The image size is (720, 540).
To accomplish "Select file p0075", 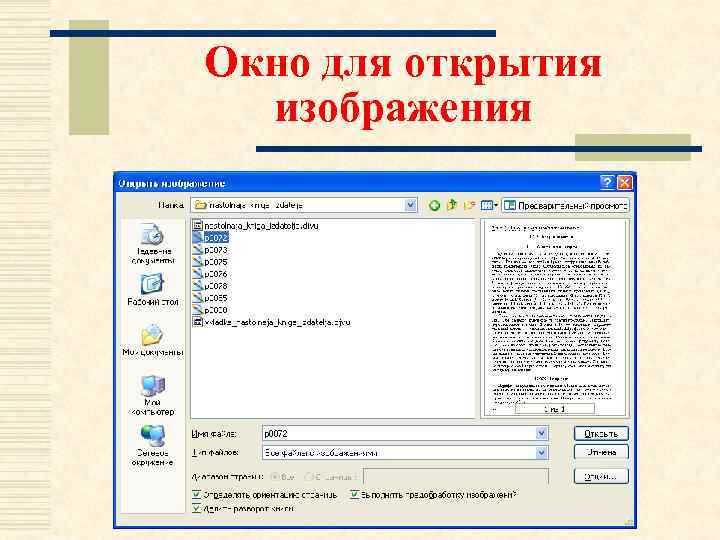I will pyautogui.click(x=210, y=262).
